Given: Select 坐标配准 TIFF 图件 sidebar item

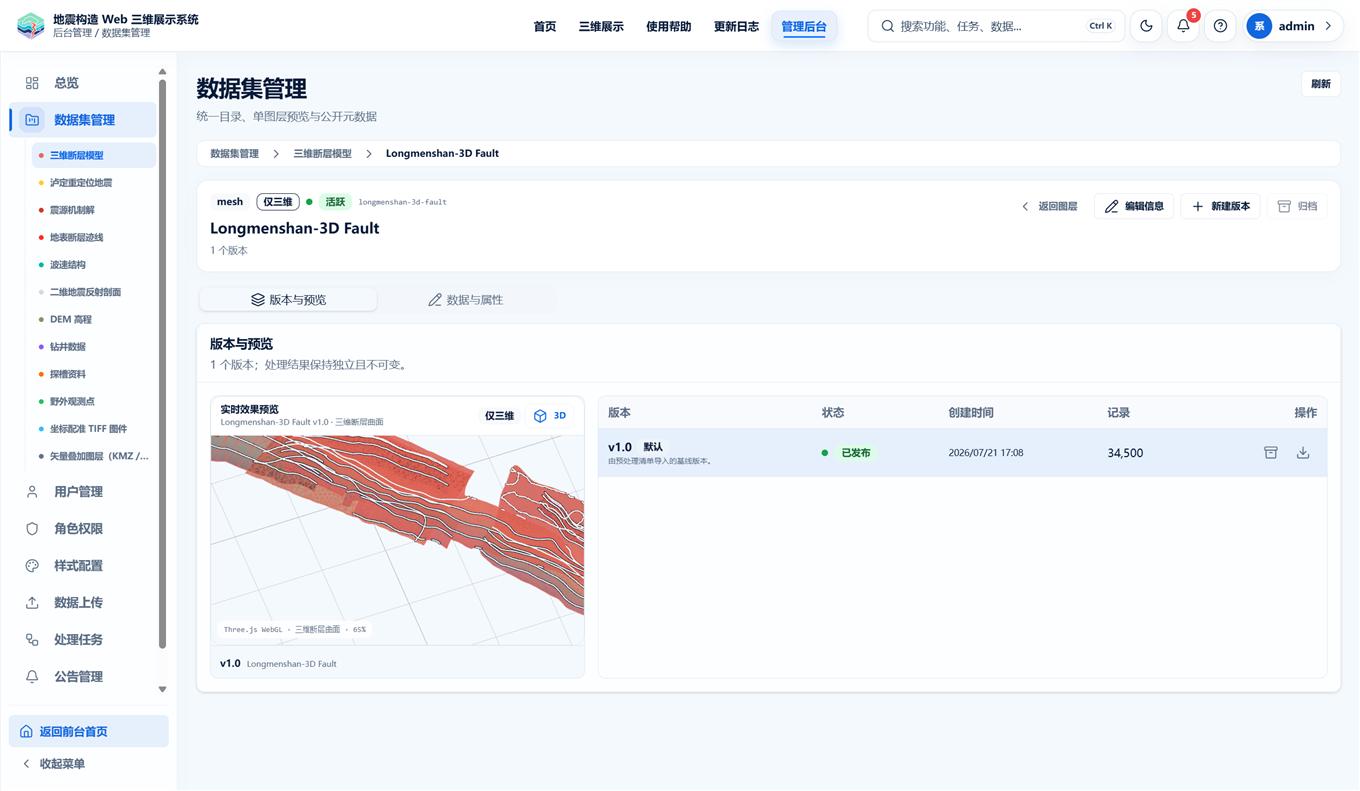Looking at the screenshot, I should 94,429.
